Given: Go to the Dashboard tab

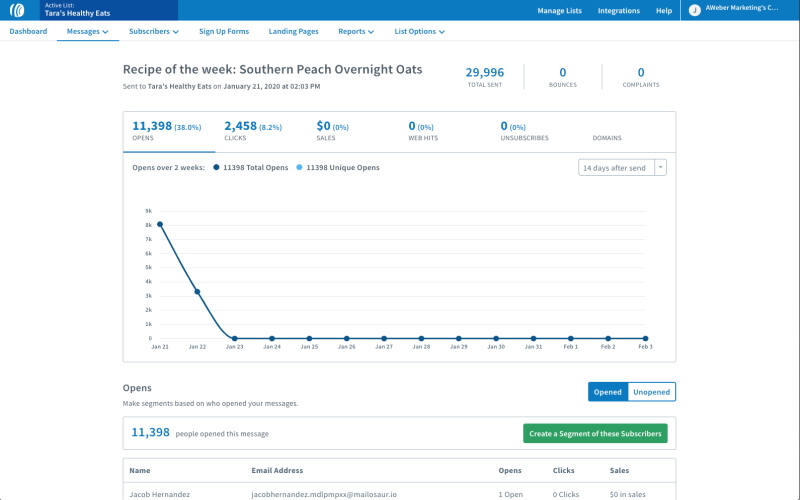Looking at the screenshot, I should [28, 32].
